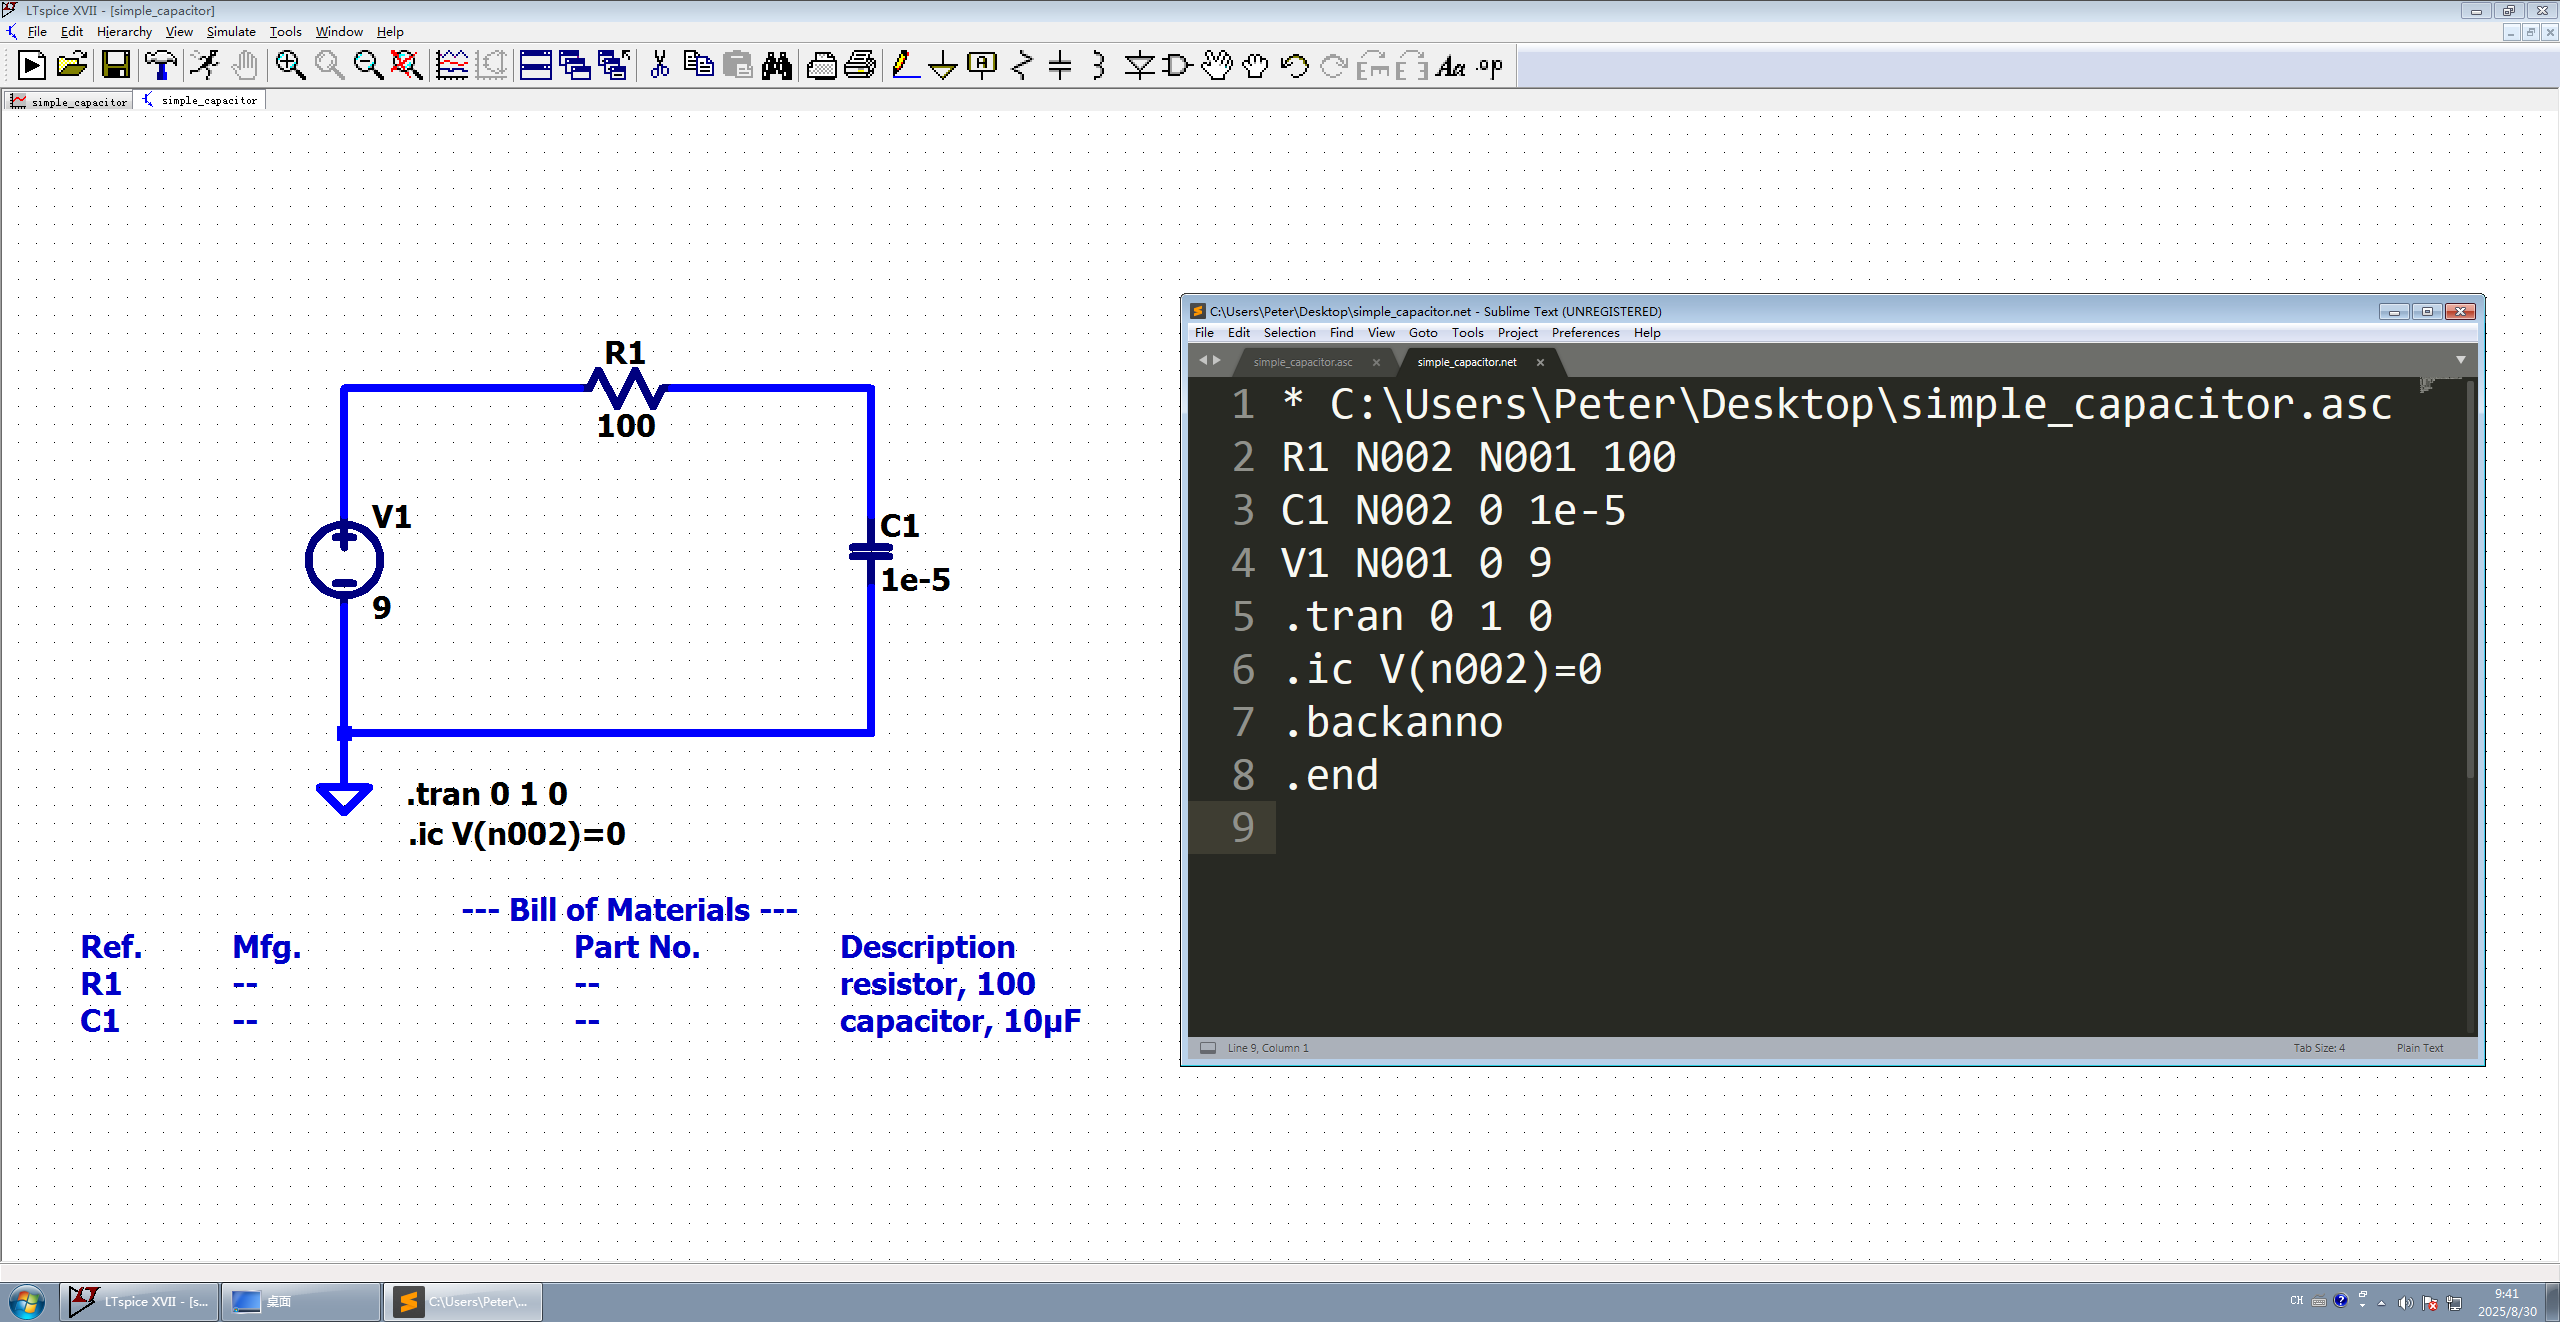Click the Zoom to Fit icon

click(x=406, y=66)
